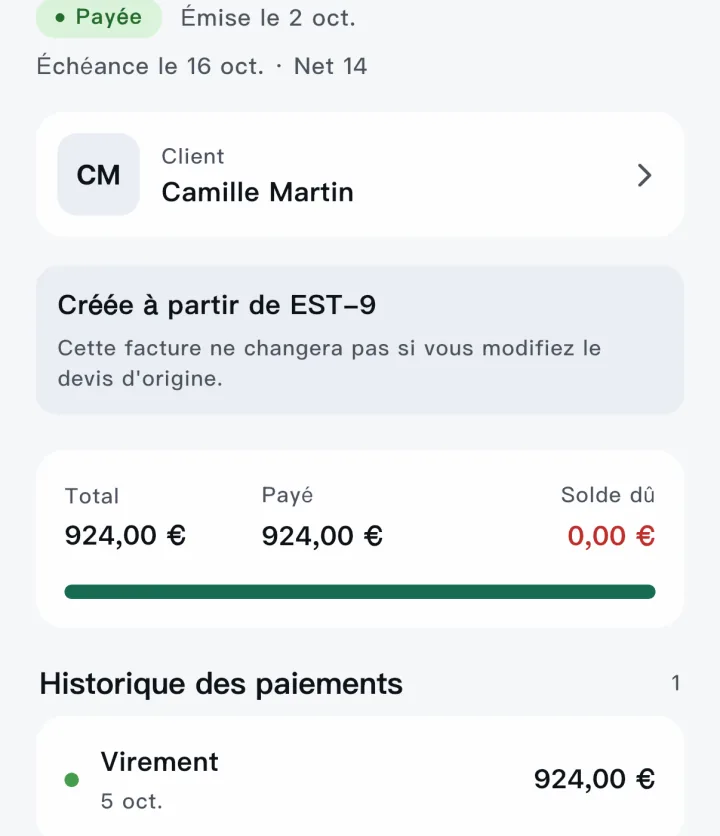The image size is (720, 836).
Task: Click the Net 14 payment terms
Action: [331, 67]
